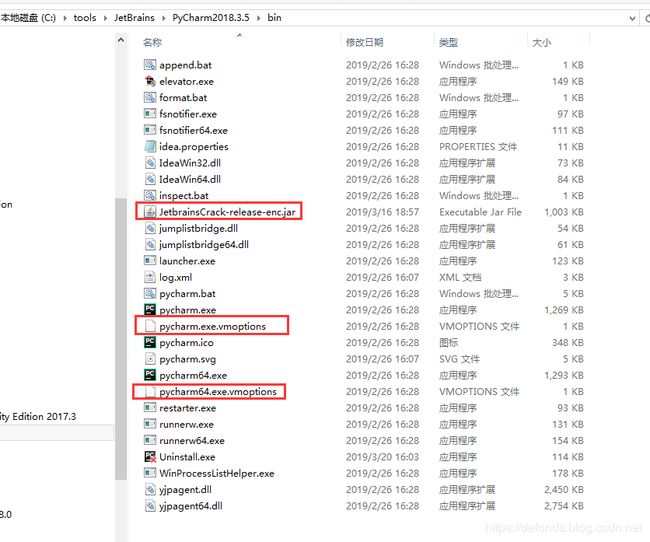Sort by 类型 column header
650x542 pixels.
tap(449, 42)
